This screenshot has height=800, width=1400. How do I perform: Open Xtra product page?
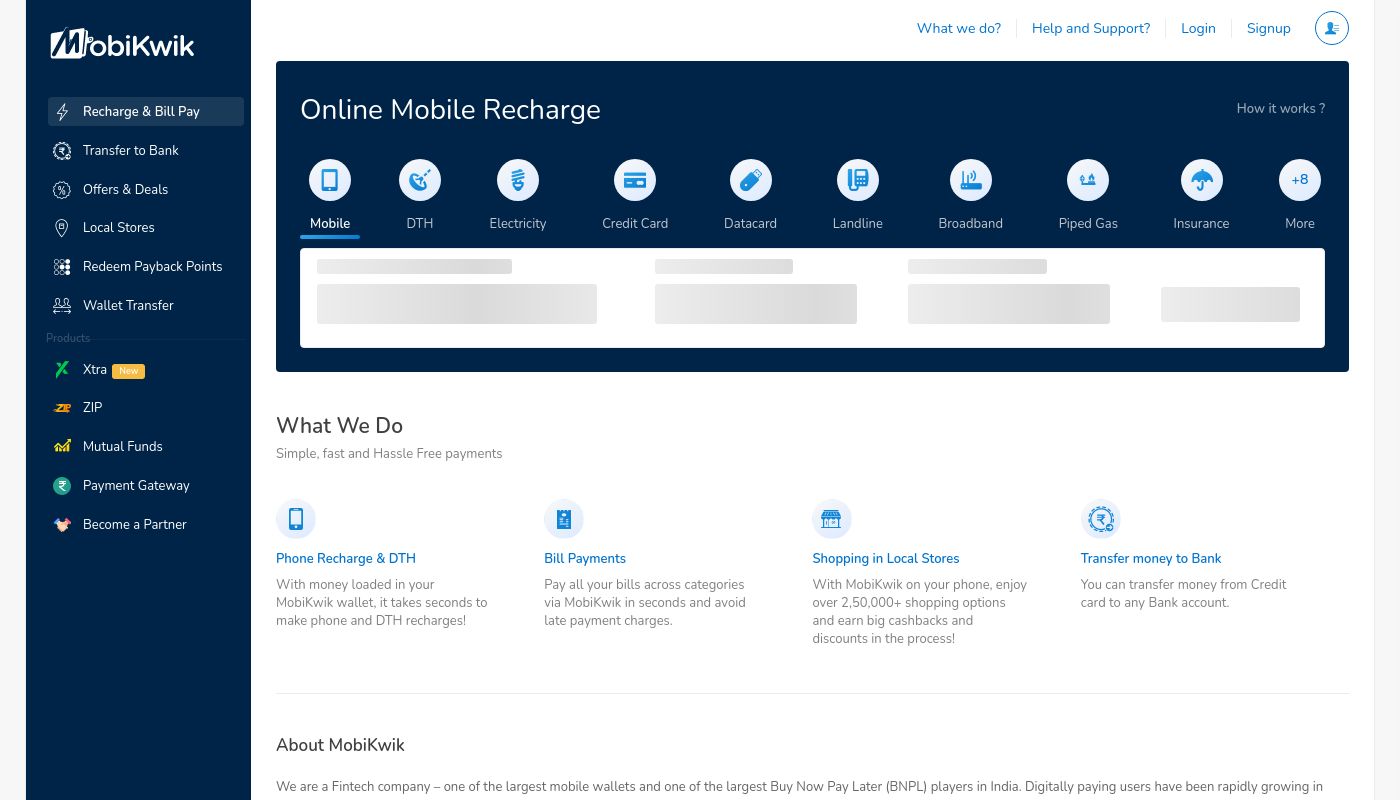click(x=95, y=370)
